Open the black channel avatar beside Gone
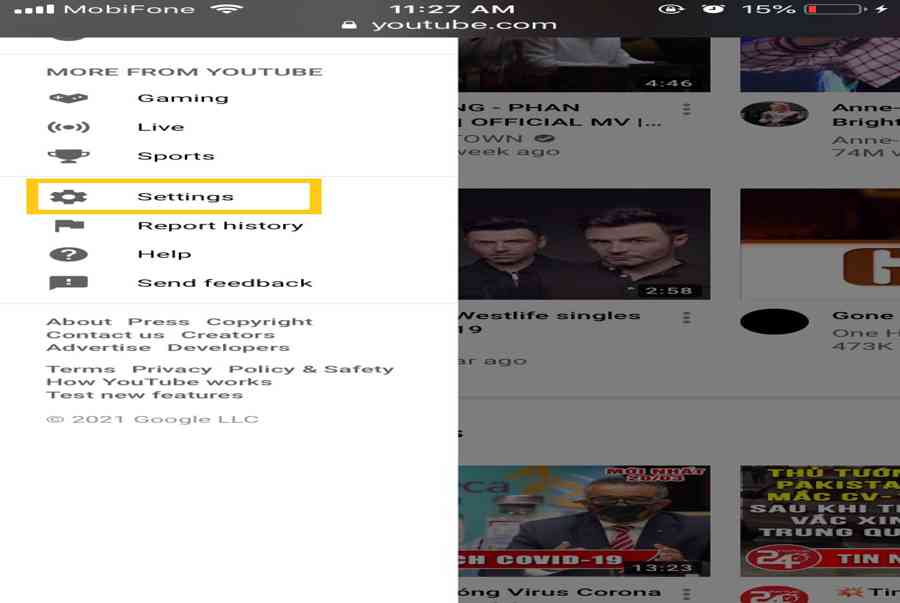Viewport: 900px width, 603px height. 774,321
